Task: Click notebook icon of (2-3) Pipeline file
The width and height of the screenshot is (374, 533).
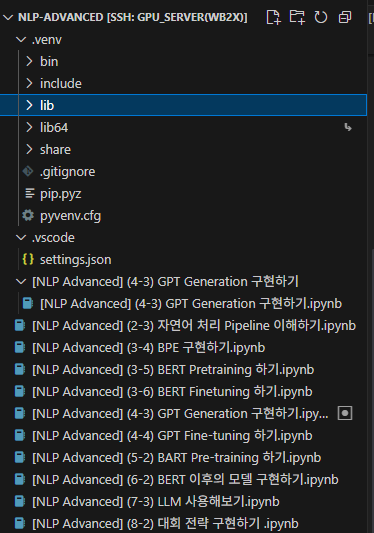Action: point(20,325)
